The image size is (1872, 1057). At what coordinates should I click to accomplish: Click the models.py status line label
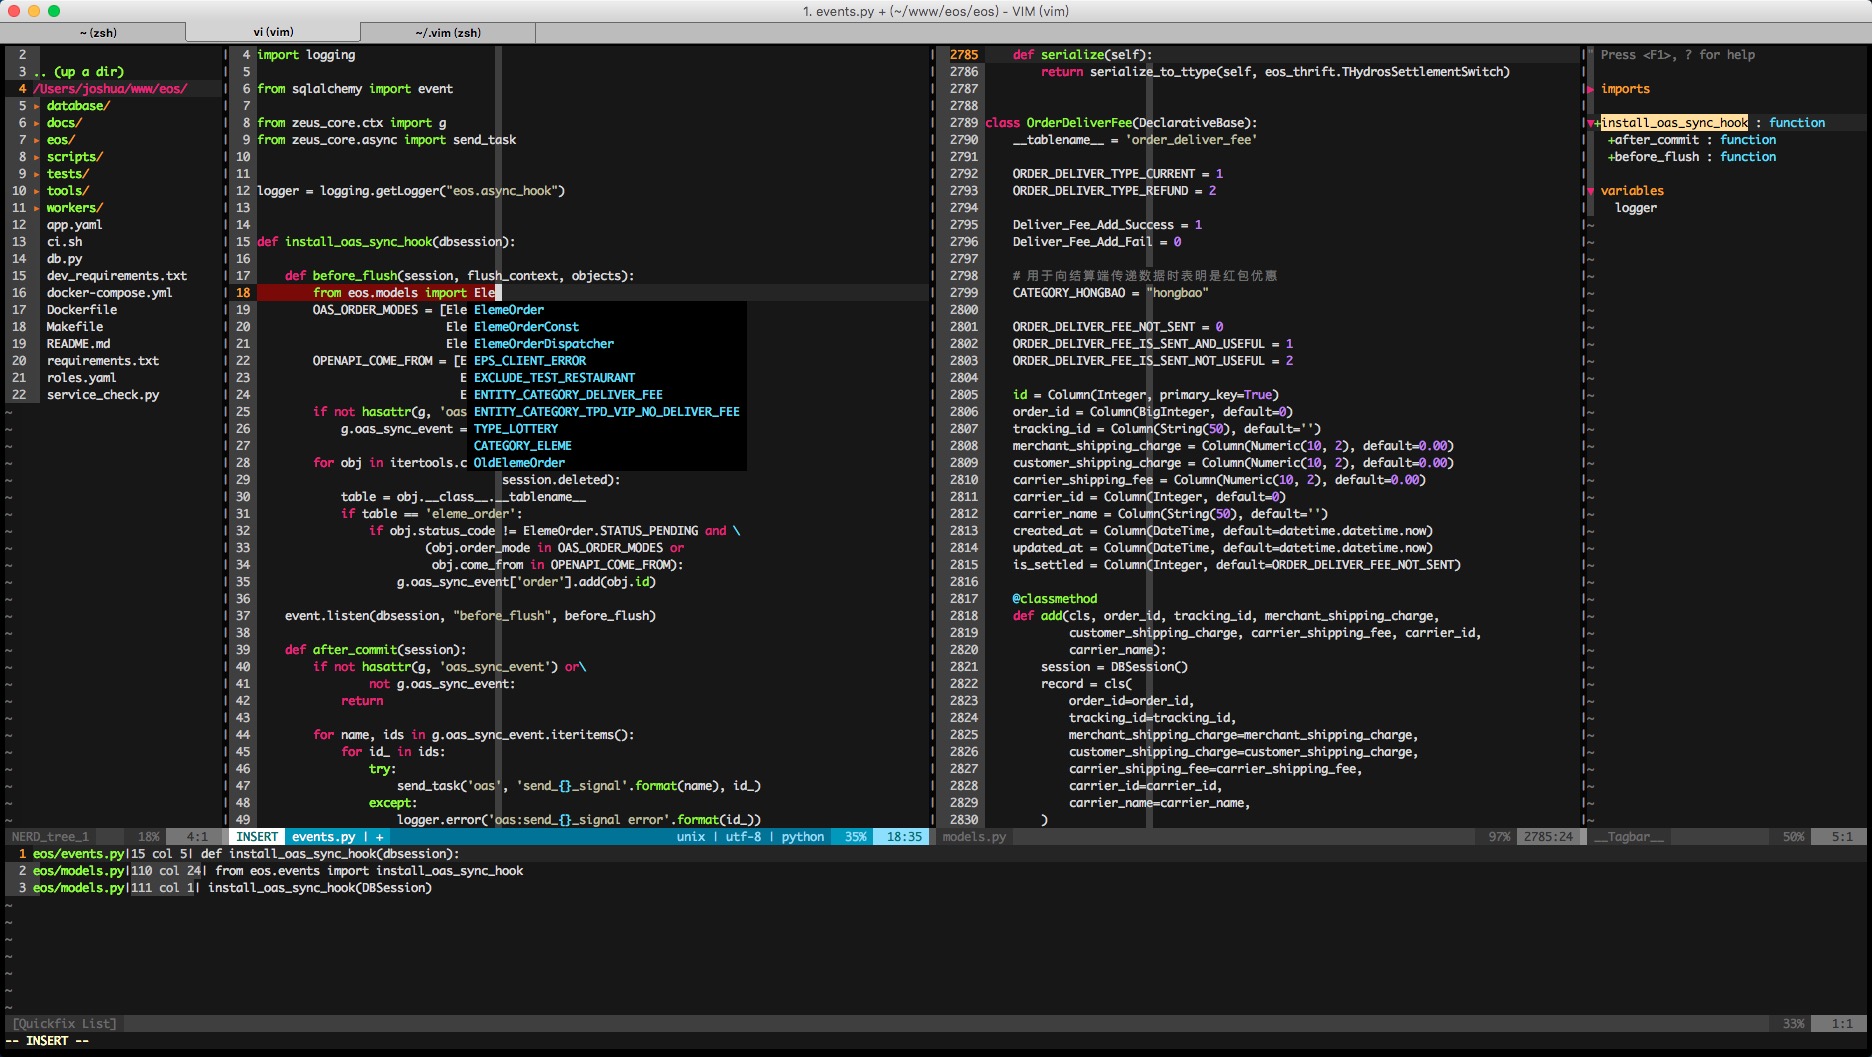pos(974,837)
